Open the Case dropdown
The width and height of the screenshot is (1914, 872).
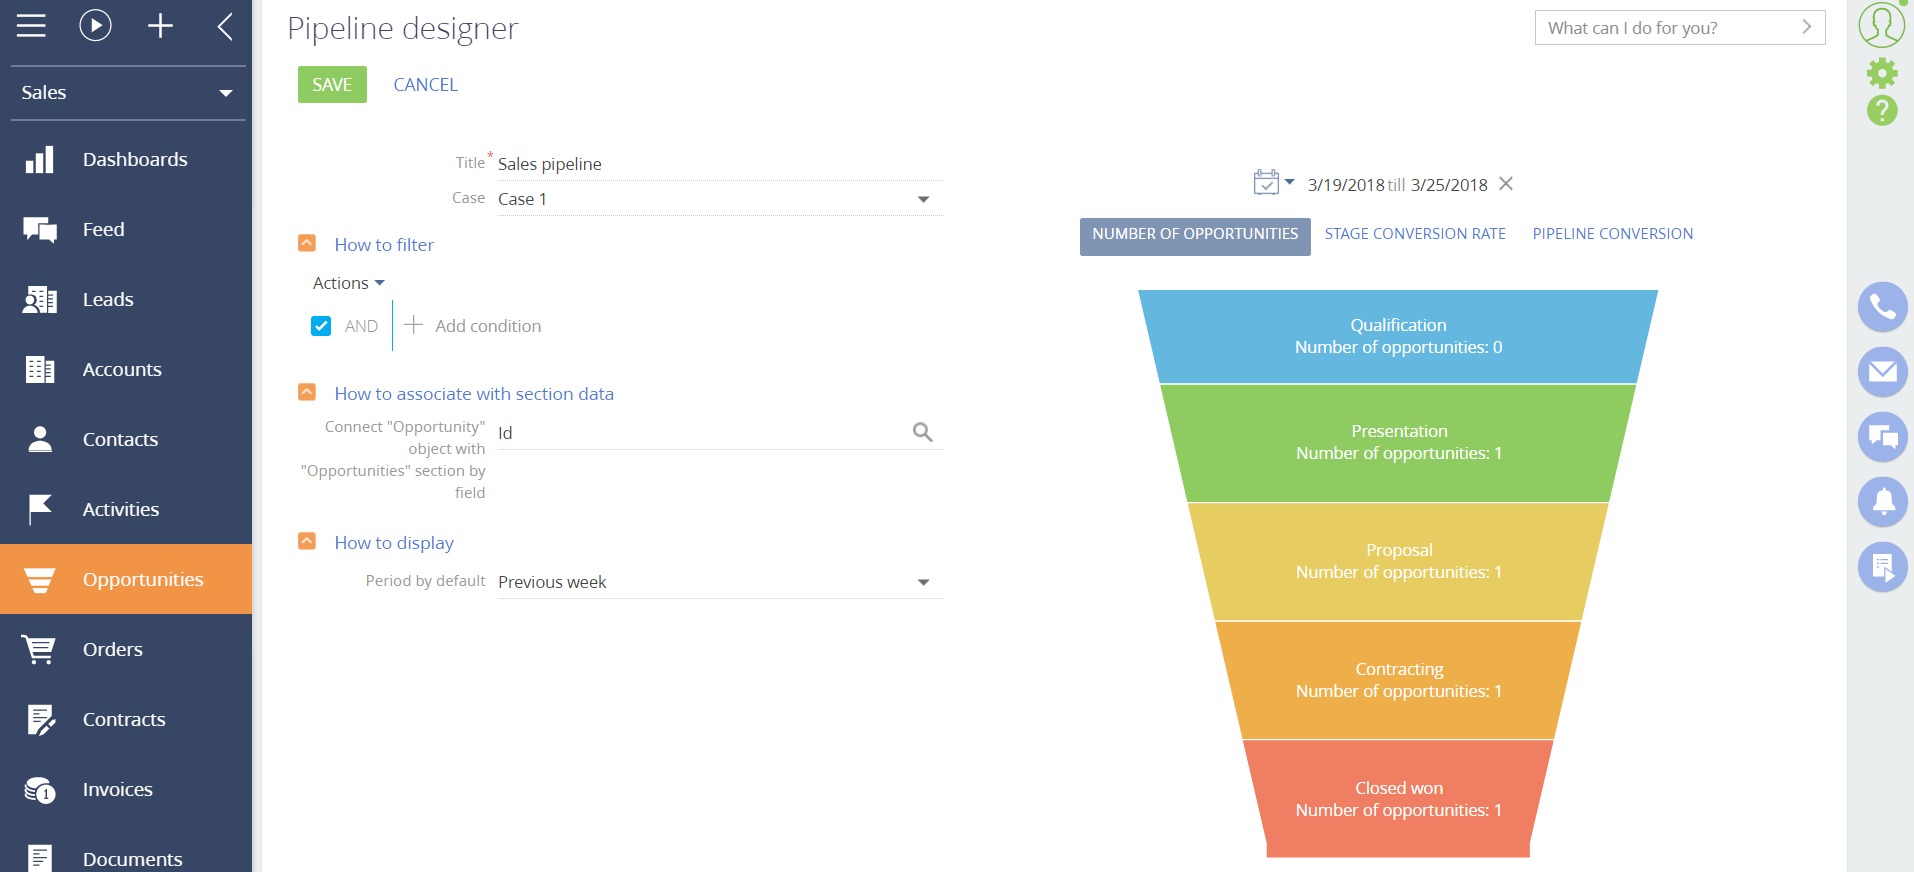pyautogui.click(x=923, y=200)
